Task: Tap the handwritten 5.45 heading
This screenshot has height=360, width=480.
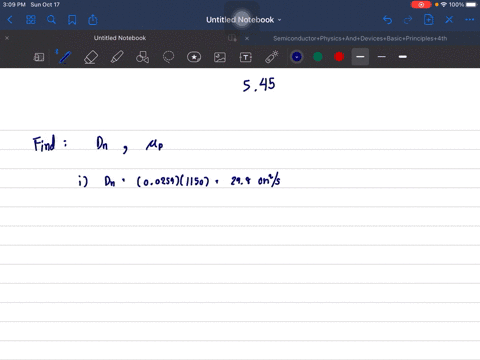Action: point(259,84)
